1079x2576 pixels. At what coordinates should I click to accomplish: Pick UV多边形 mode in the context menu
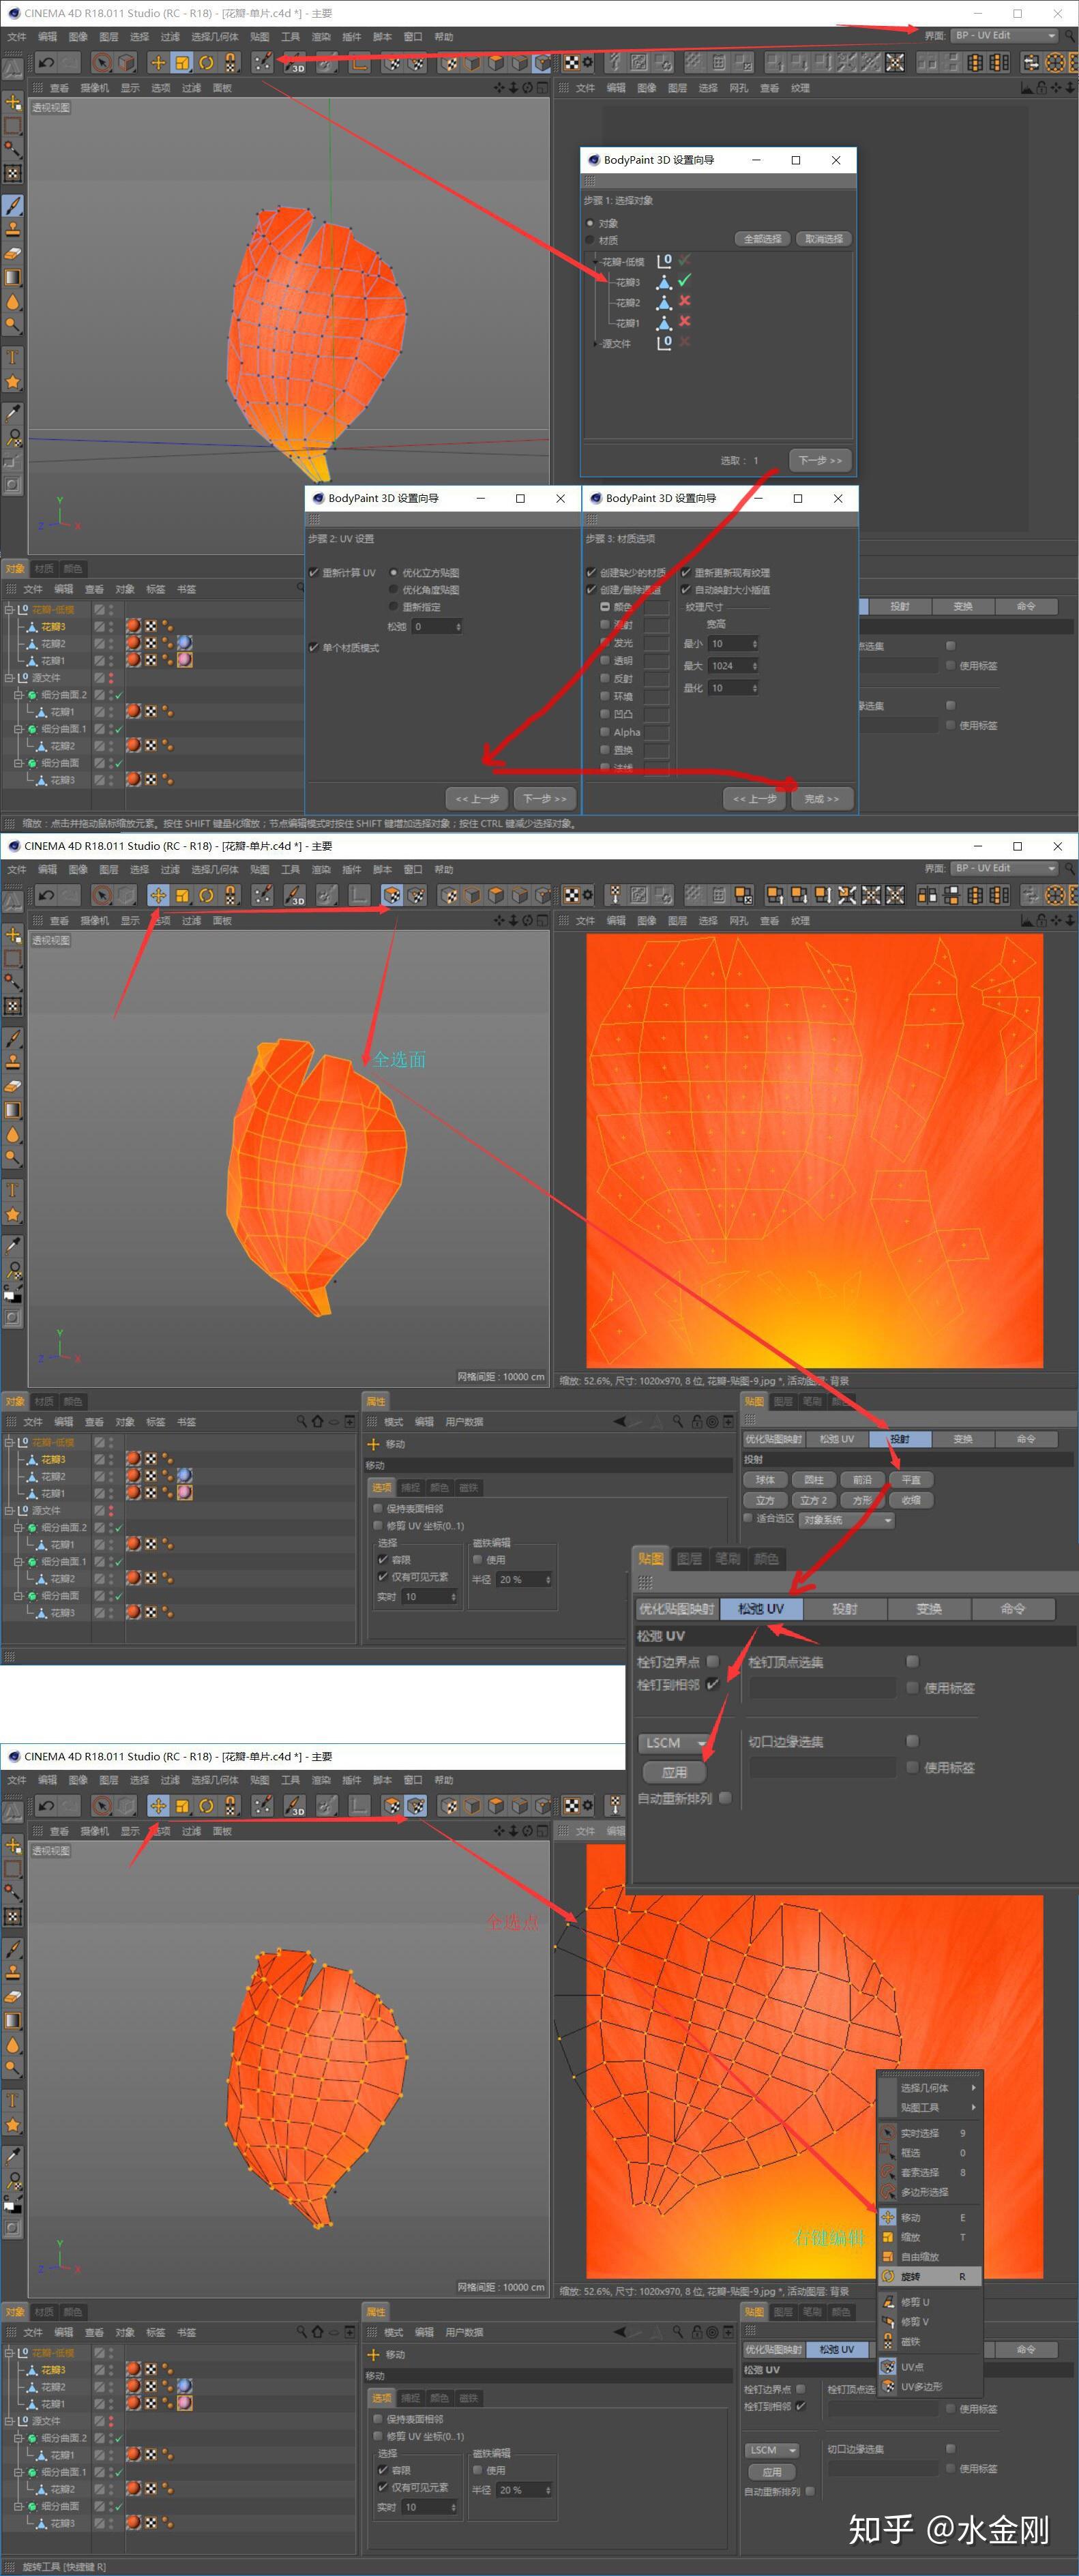pyautogui.click(x=921, y=2386)
